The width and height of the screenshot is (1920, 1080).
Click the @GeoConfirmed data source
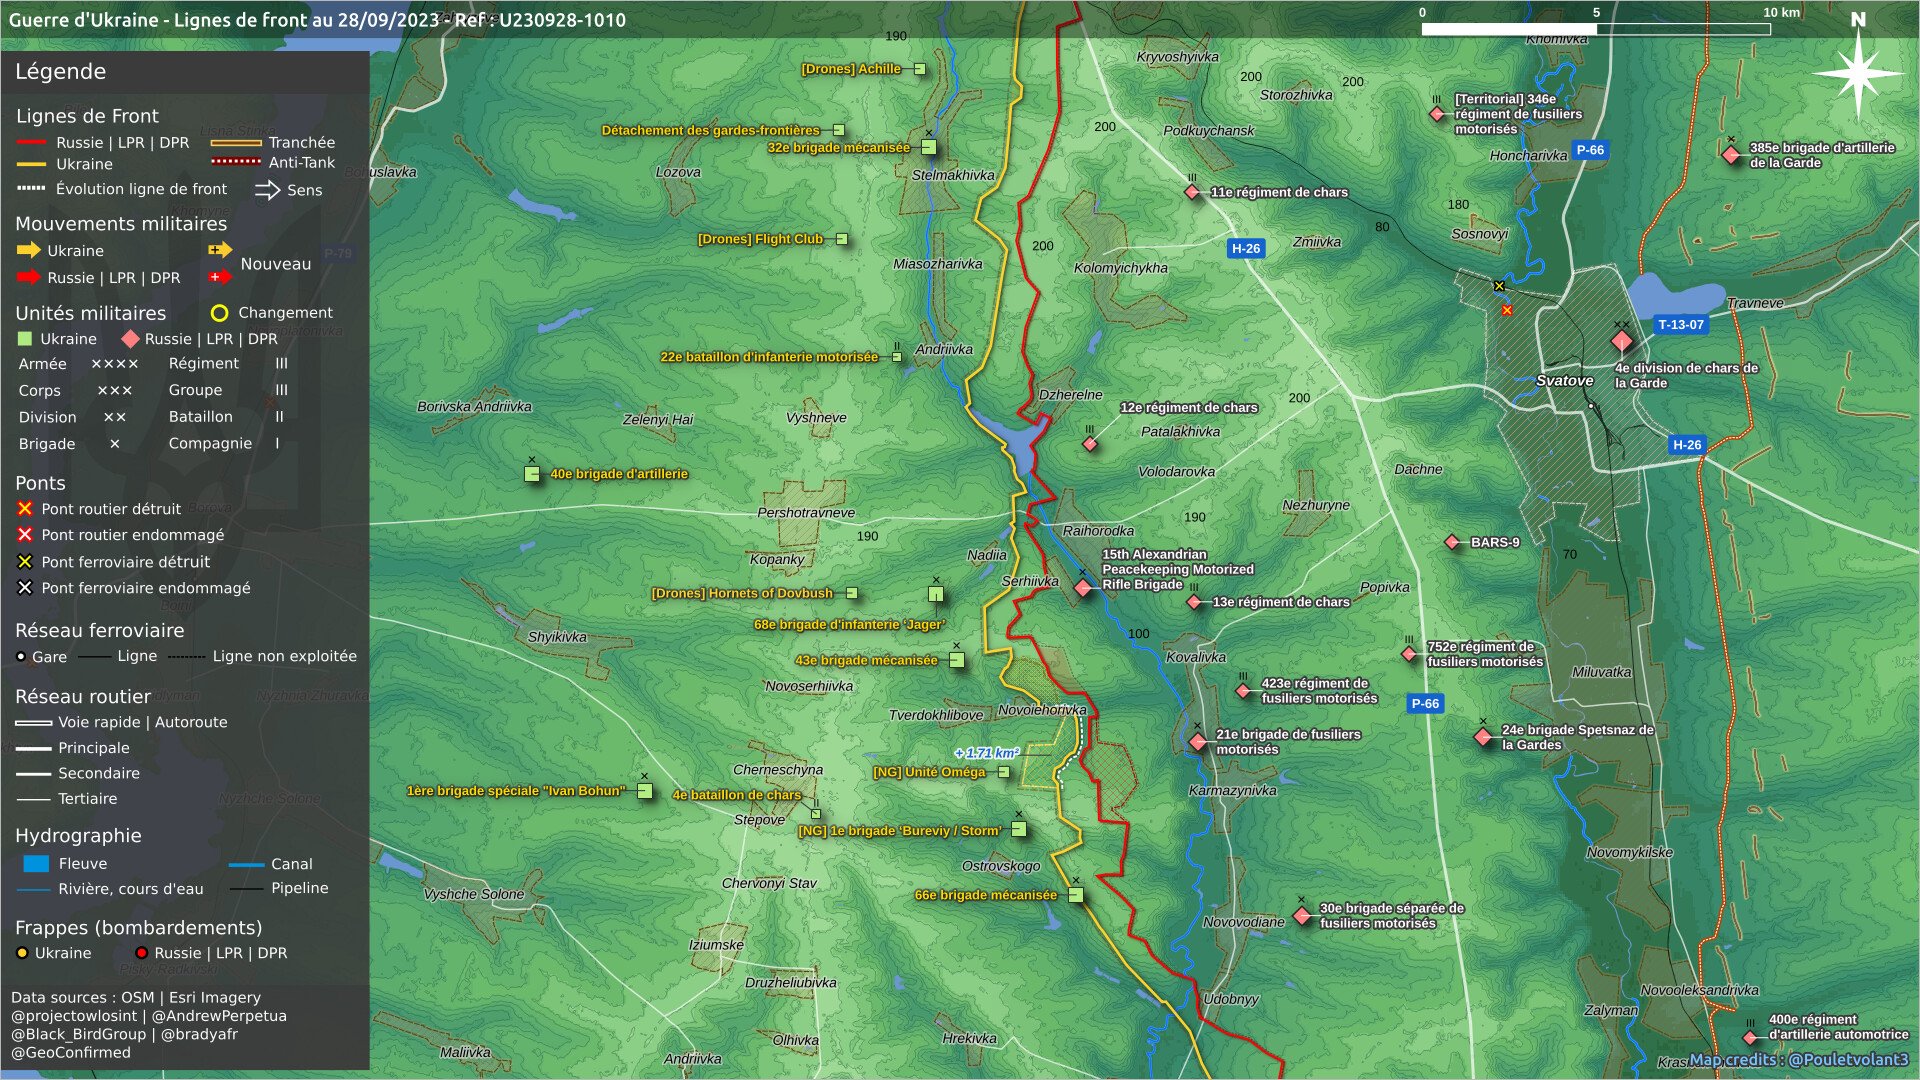point(71,1052)
